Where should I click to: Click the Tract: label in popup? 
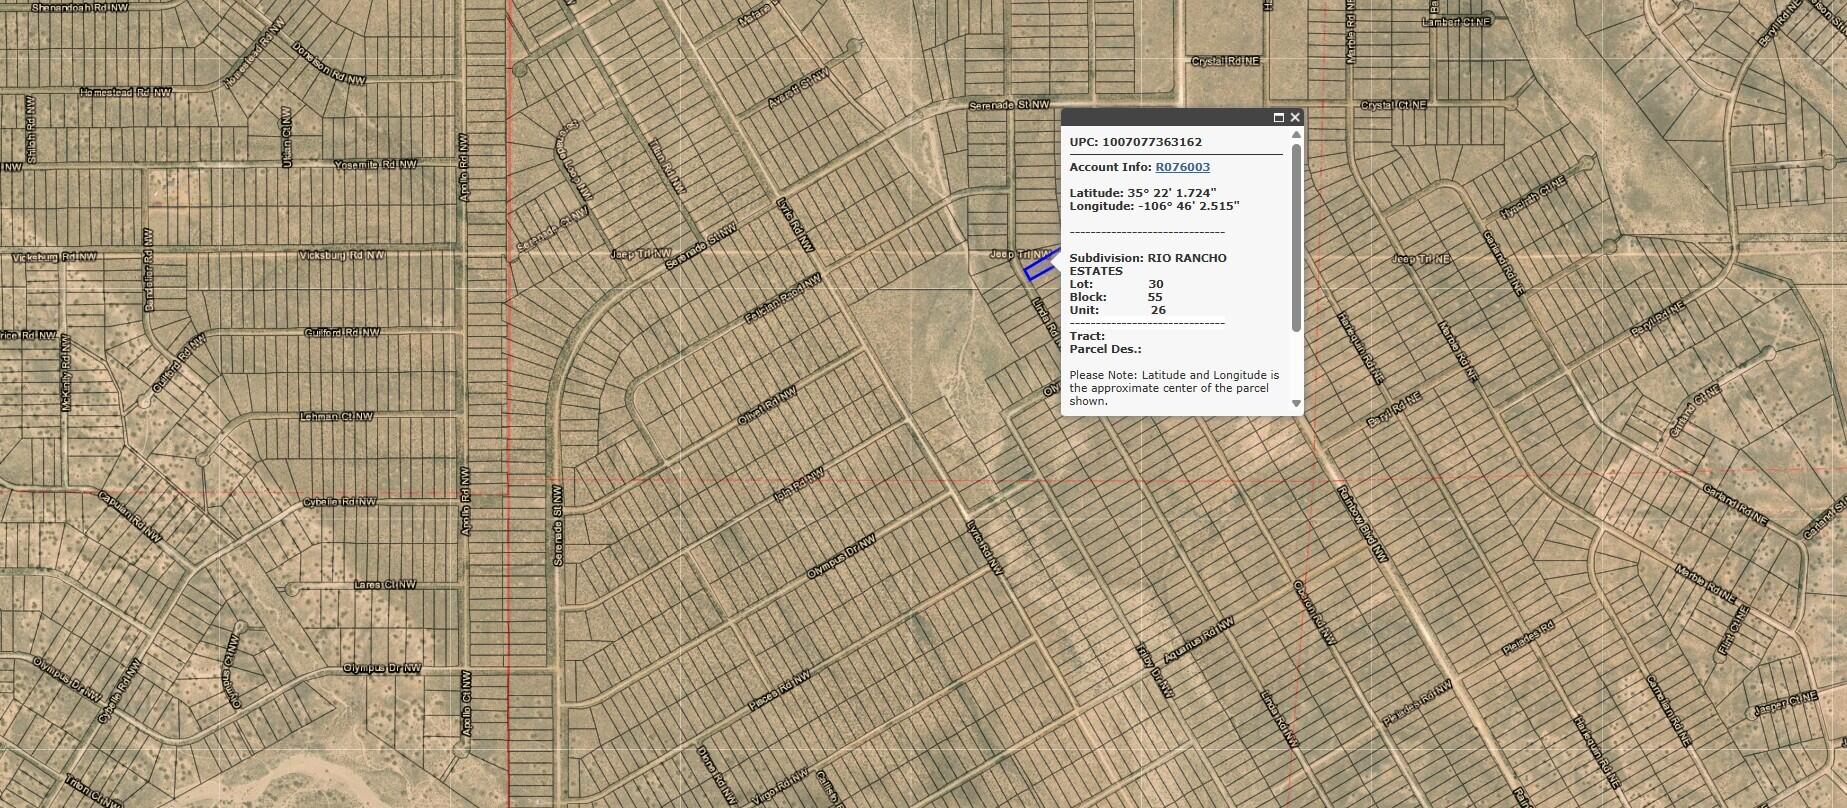pos(1087,336)
